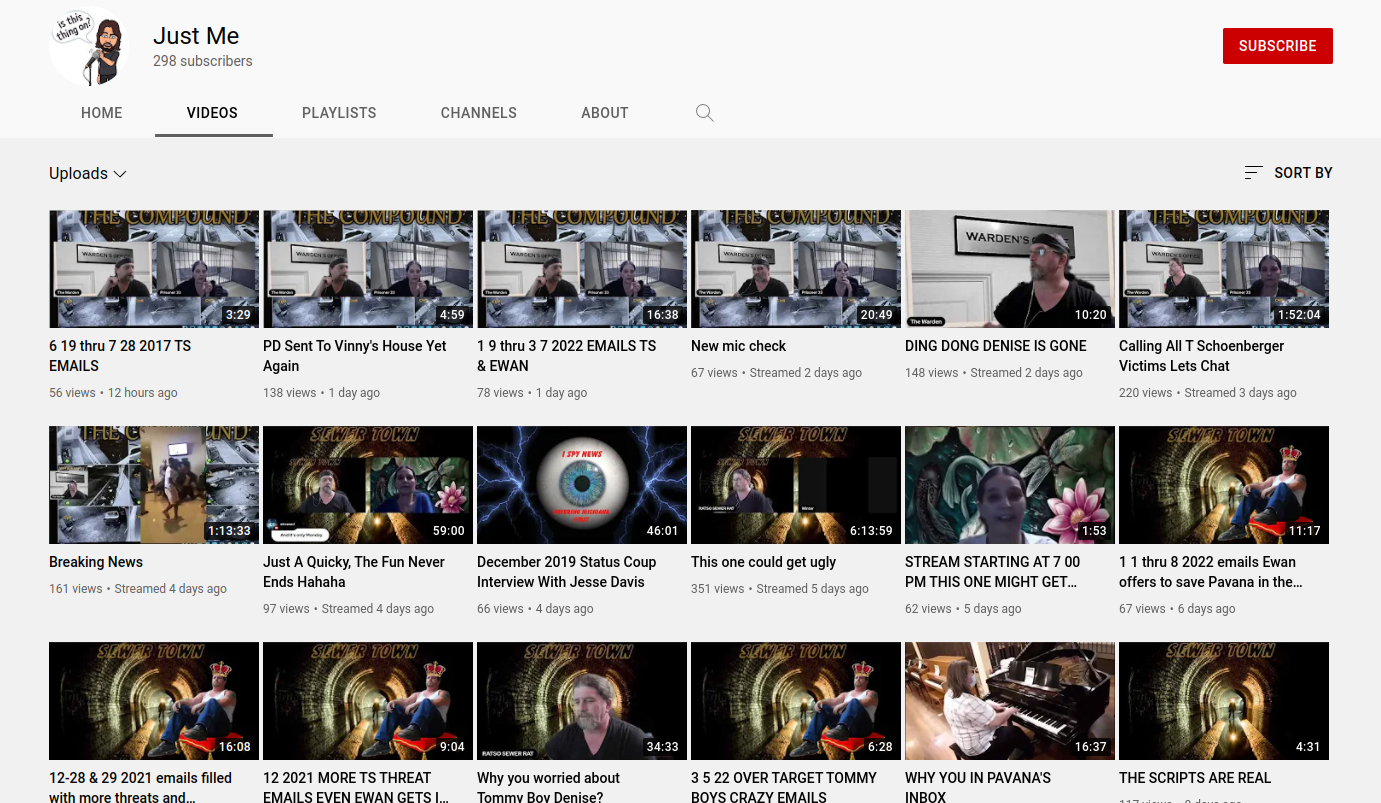Click 148 views Streamed 2 days ago text
The width and height of the screenshot is (1381, 803).
click(994, 373)
